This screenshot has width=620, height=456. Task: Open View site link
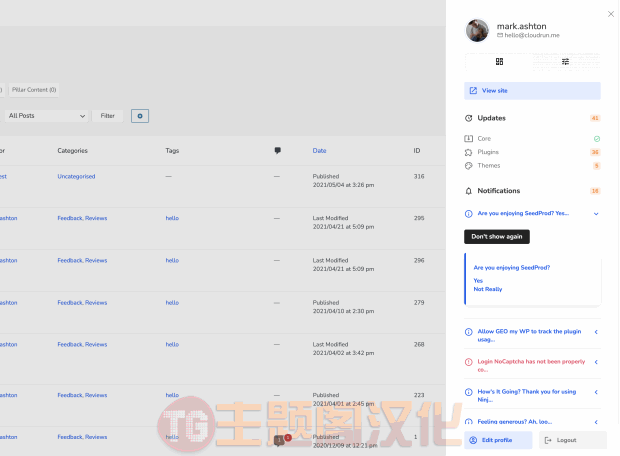click(x=532, y=91)
